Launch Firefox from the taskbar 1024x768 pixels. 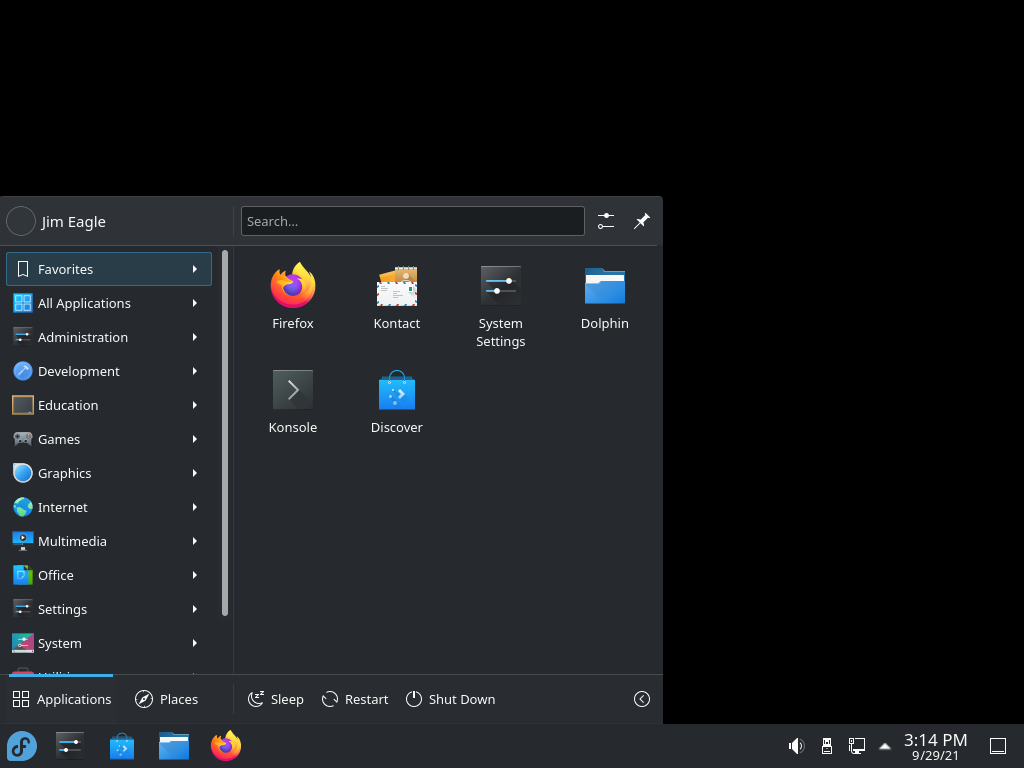pyautogui.click(x=226, y=746)
